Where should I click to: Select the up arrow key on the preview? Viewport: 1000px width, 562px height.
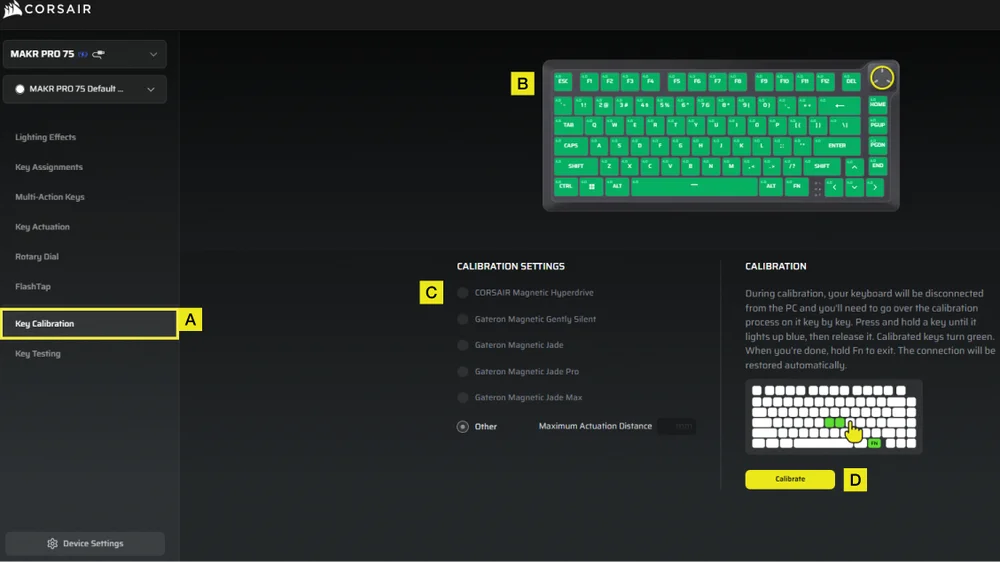click(x=855, y=167)
